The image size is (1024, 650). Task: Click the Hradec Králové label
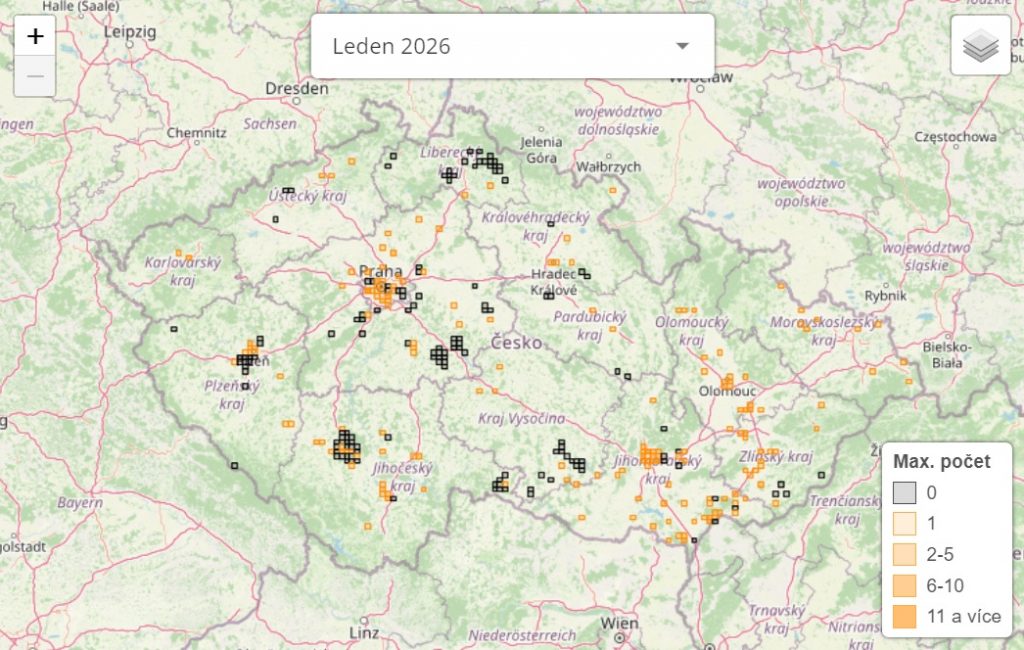(x=553, y=282)
